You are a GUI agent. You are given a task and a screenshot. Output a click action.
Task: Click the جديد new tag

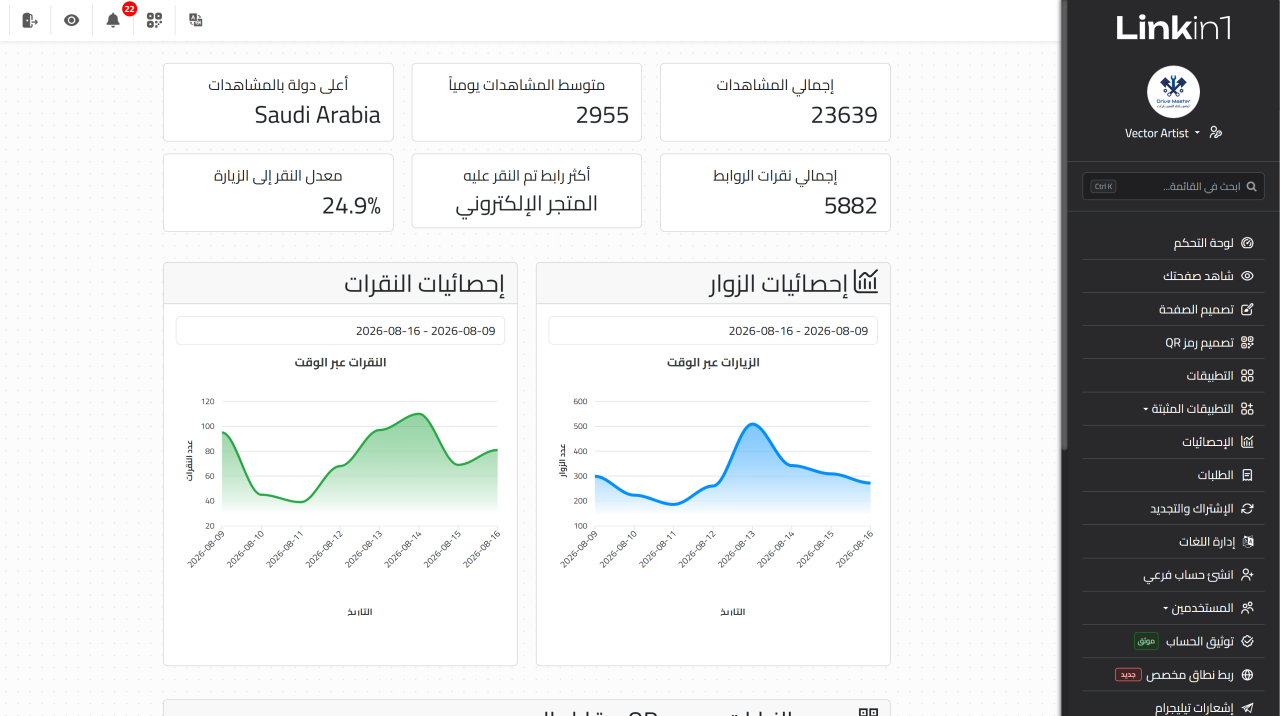pos(1128,675)
